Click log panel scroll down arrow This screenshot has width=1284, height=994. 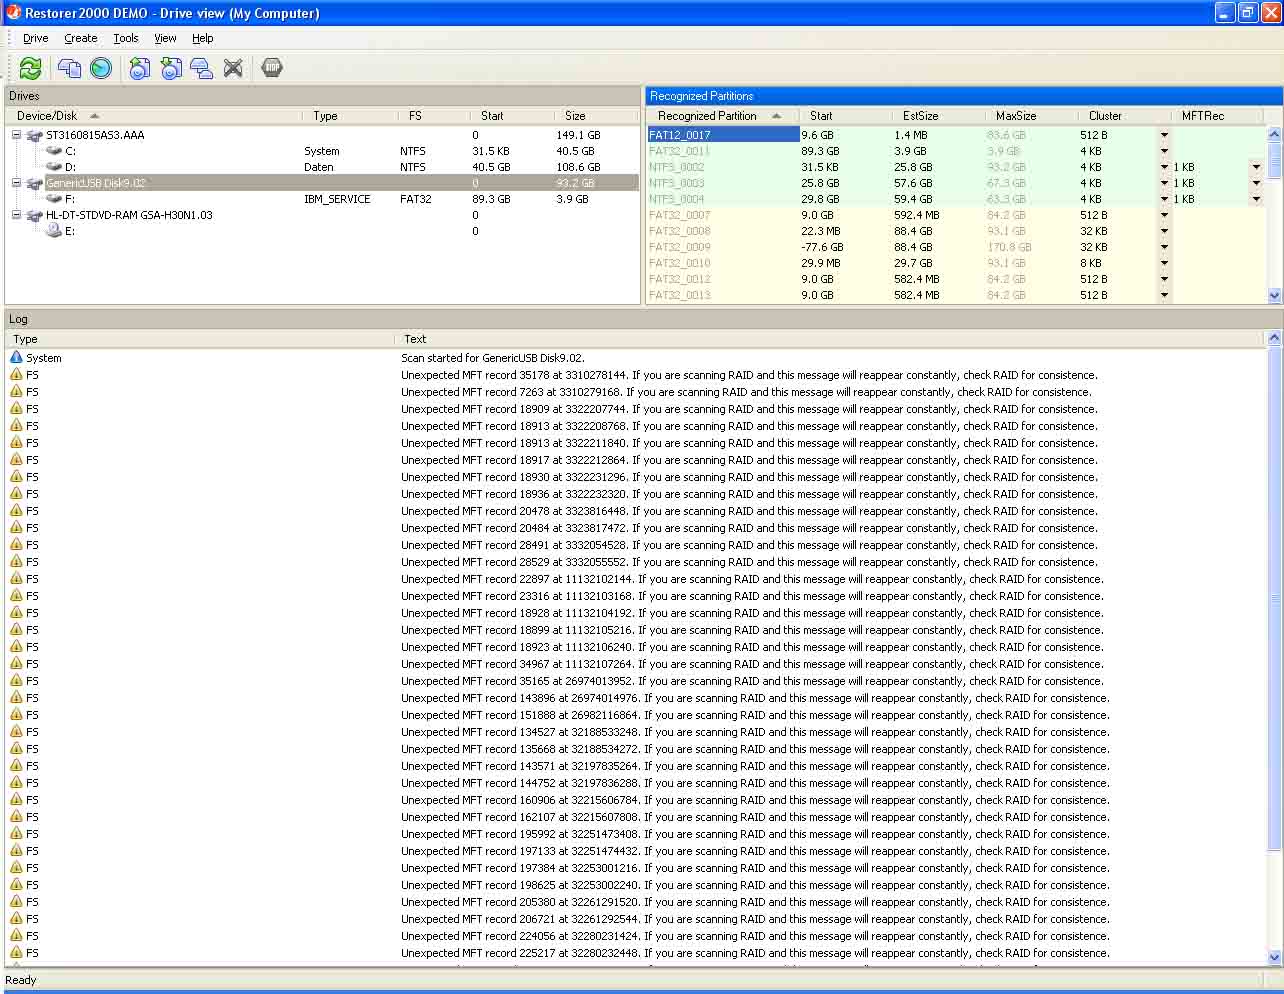pyautogui.click(x=1274, y=957)
